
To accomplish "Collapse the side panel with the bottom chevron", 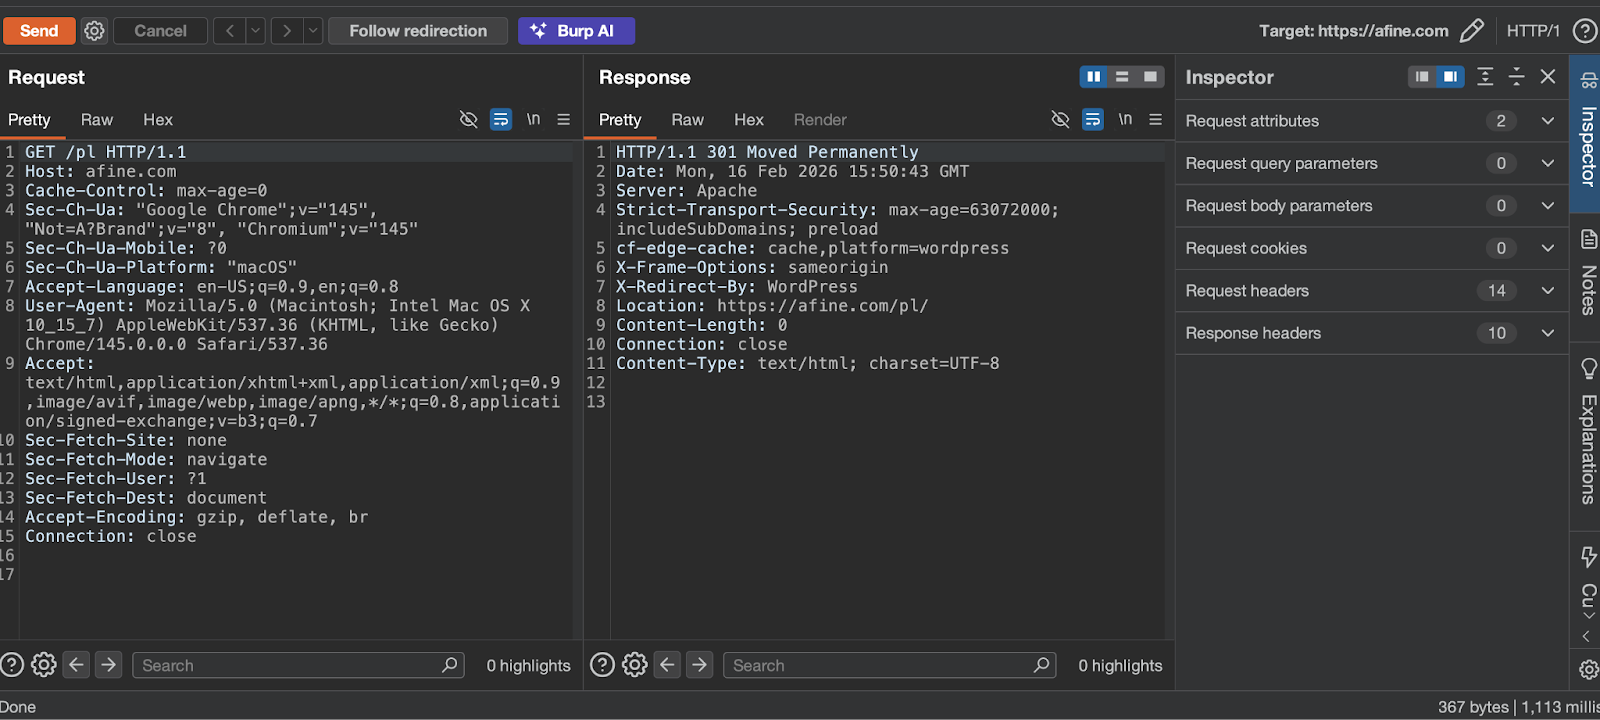I will coord(1586,637).
